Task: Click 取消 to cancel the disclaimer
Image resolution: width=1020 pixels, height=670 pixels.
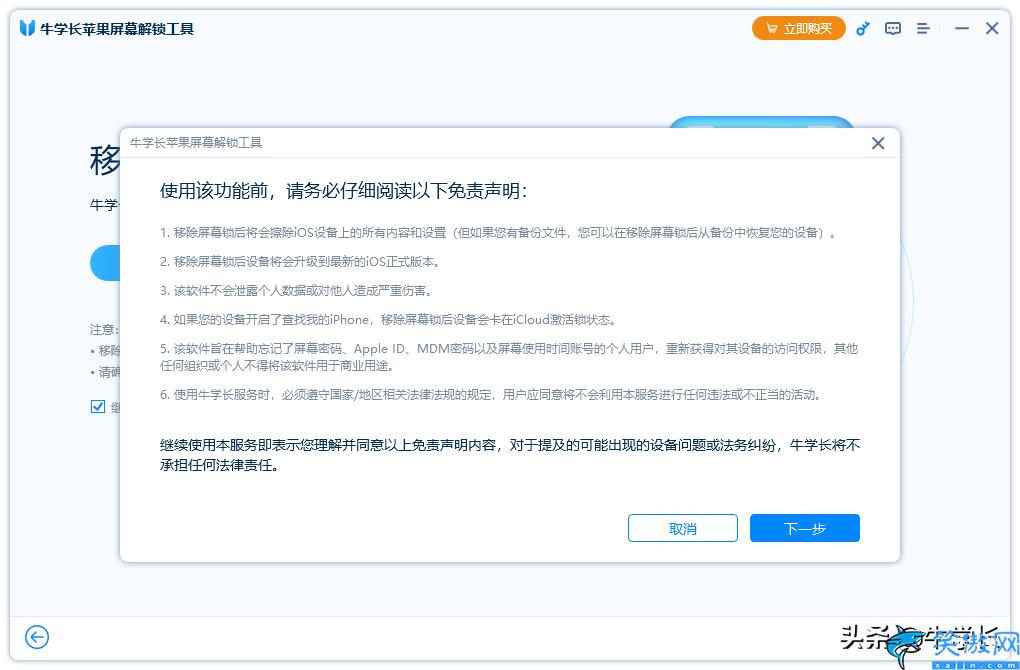Action: tap(682, 528)
